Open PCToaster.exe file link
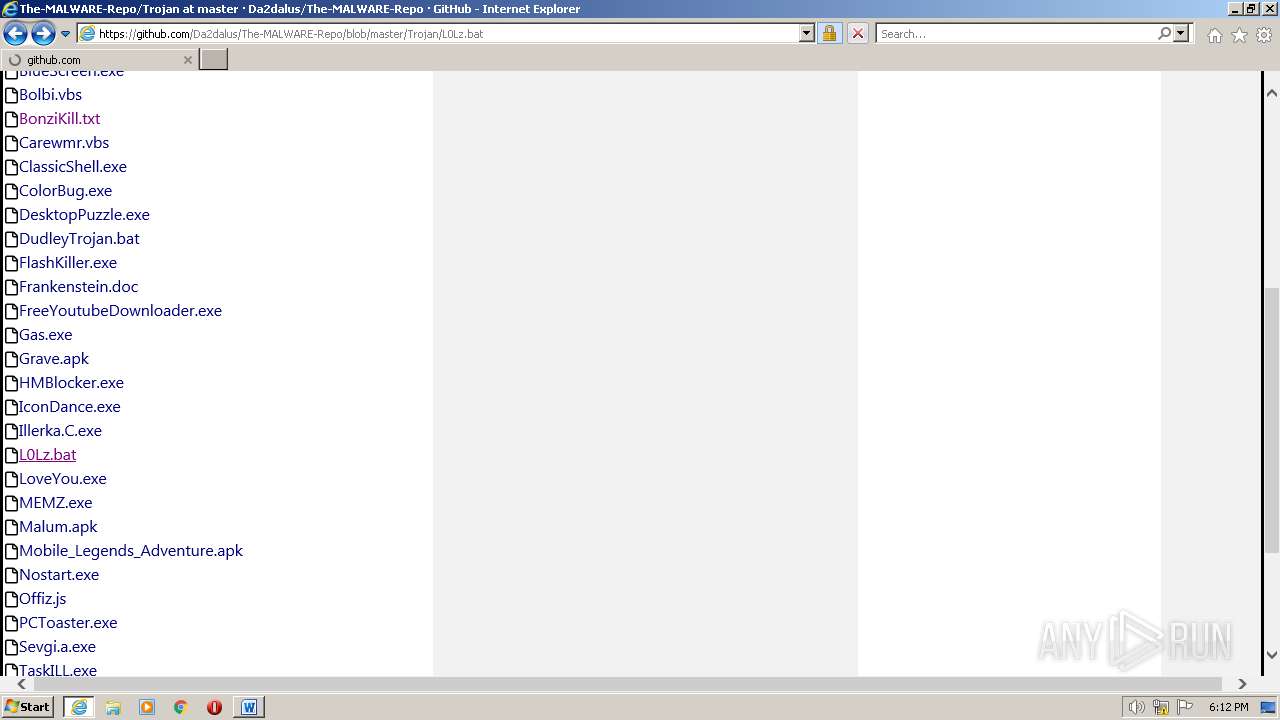The image size is (1280, 720). (x=68, y=623)
